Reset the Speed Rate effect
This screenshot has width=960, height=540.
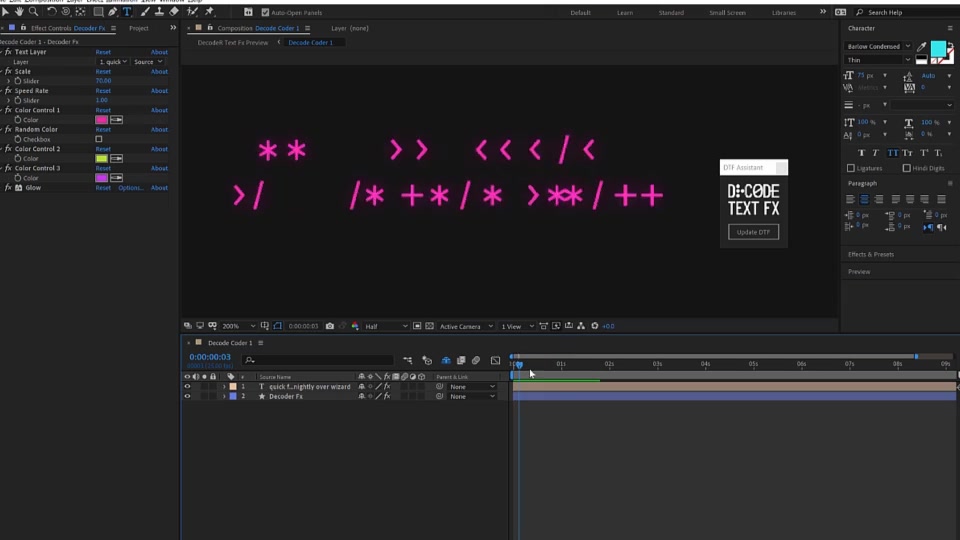pos(103,91)
